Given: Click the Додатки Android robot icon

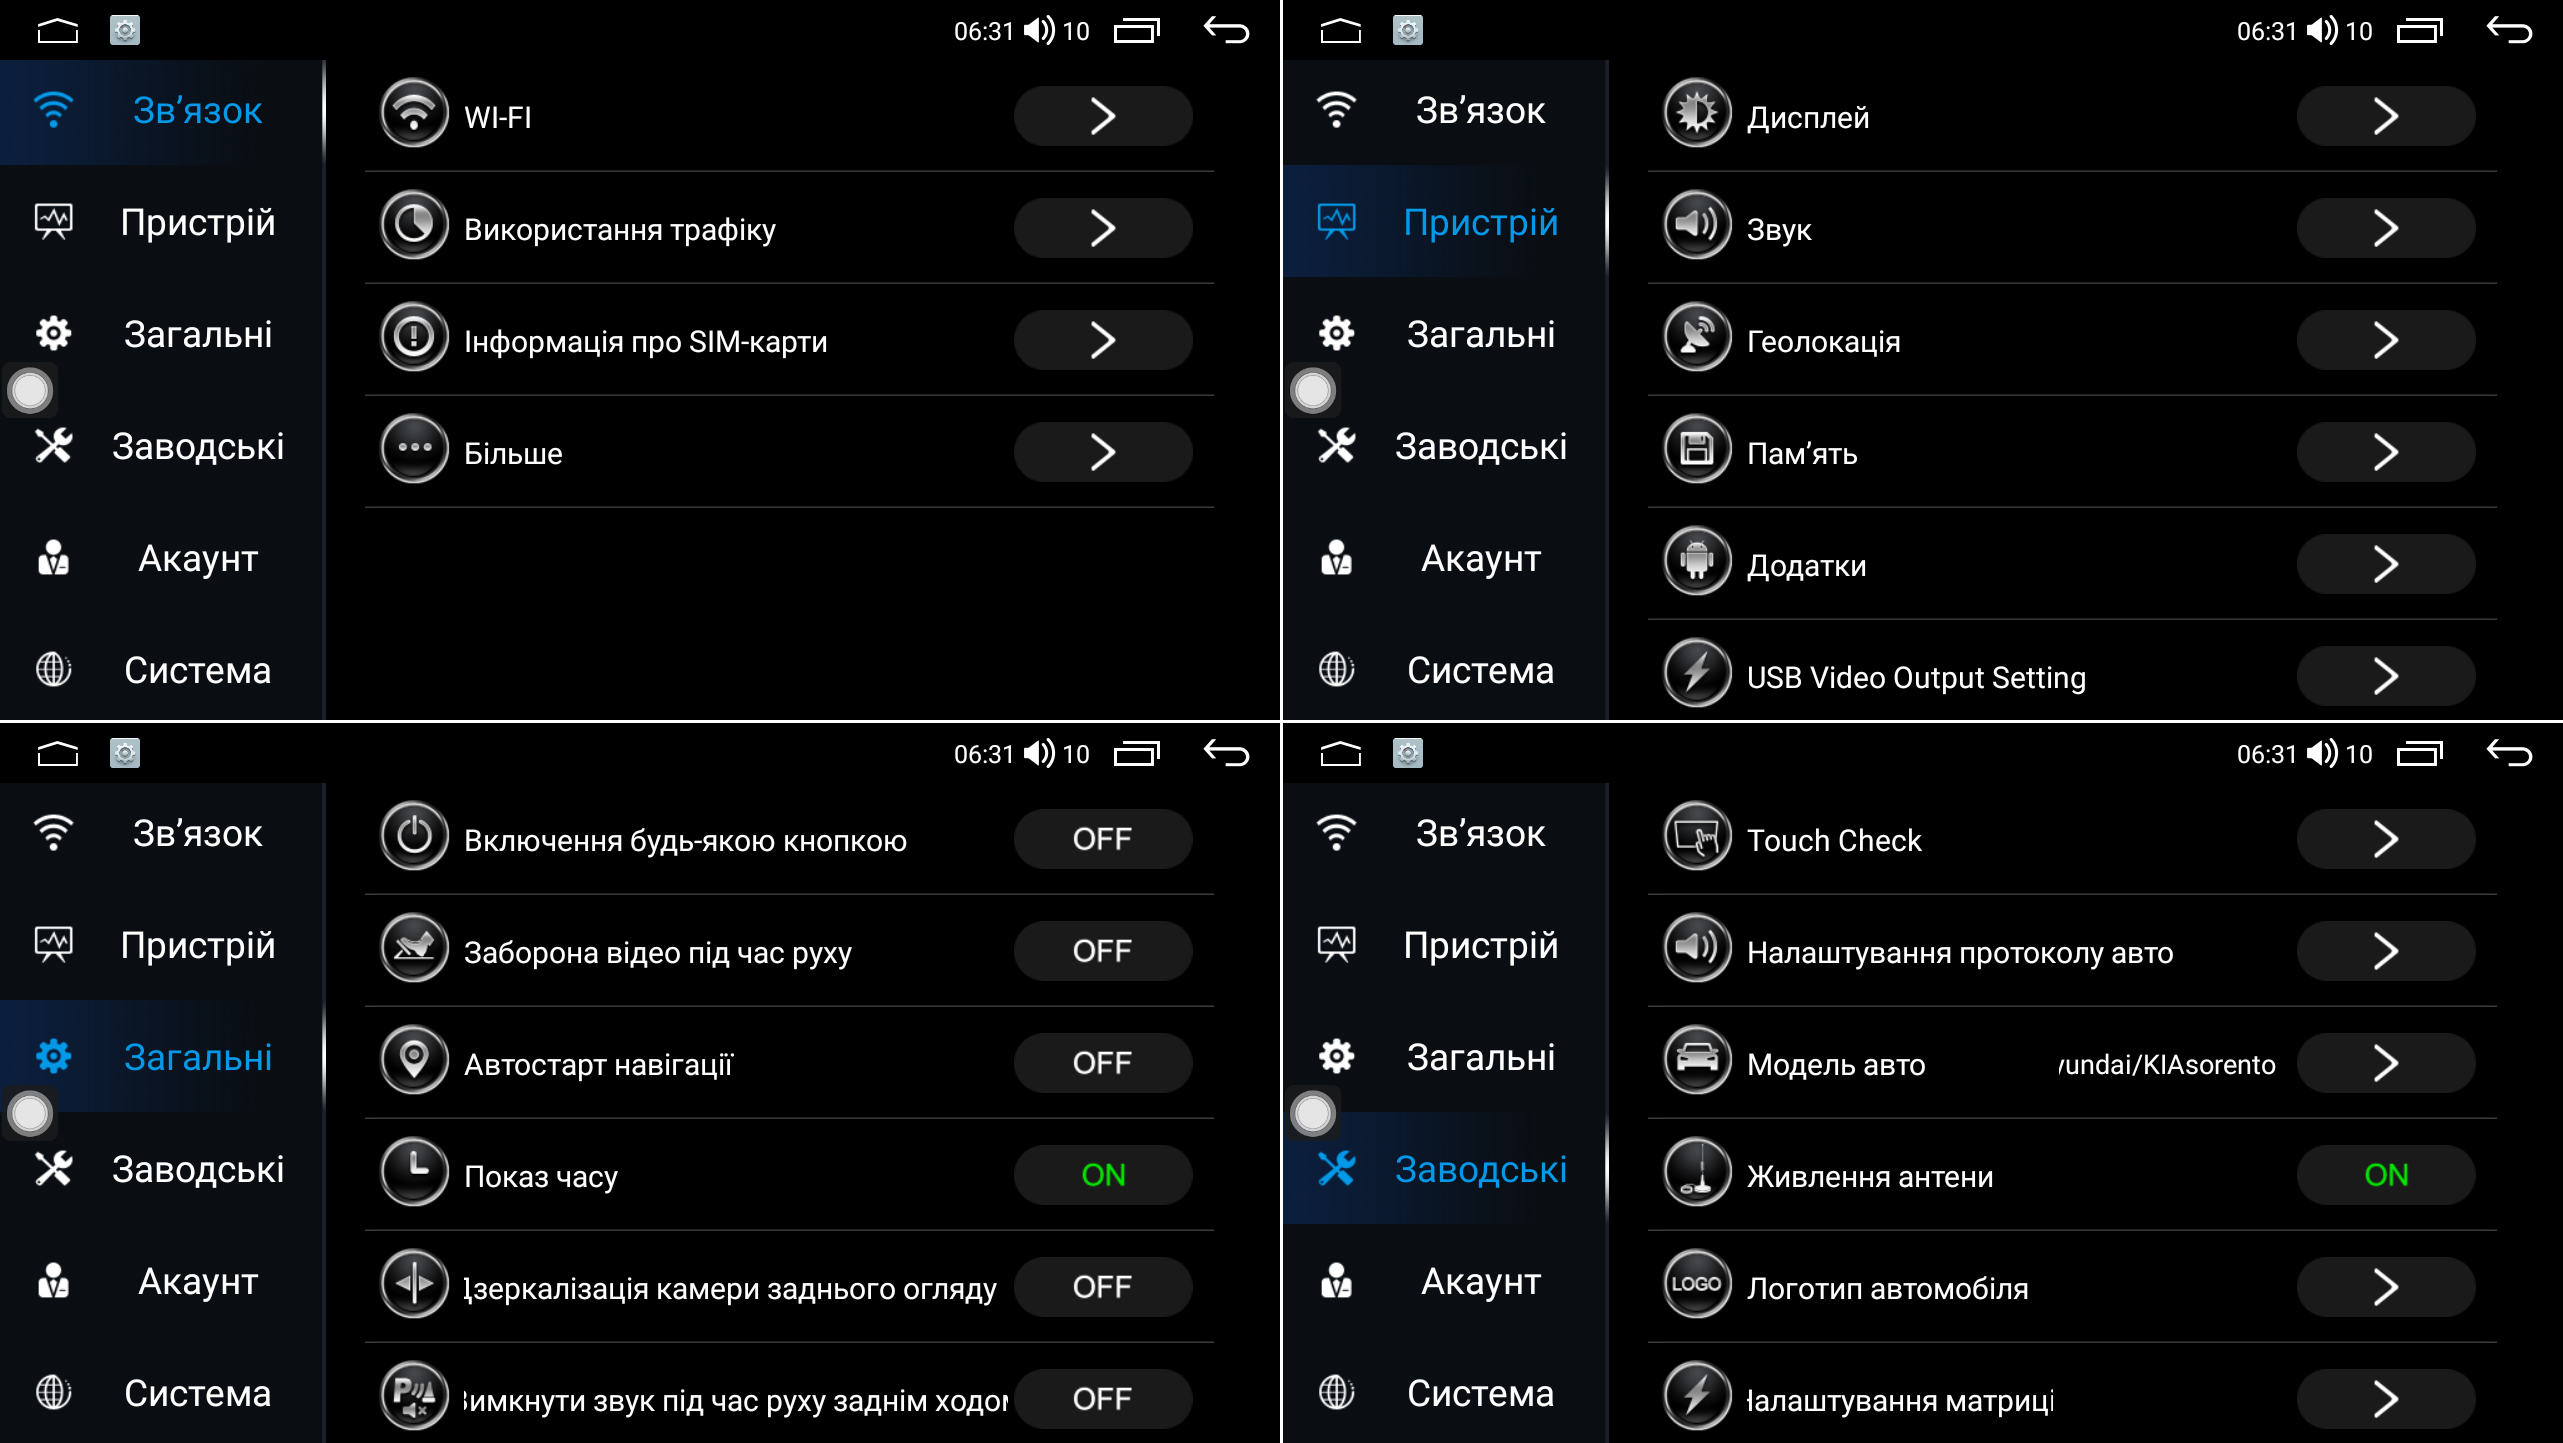Looking at the screenshot, I should pos(1697,563).
